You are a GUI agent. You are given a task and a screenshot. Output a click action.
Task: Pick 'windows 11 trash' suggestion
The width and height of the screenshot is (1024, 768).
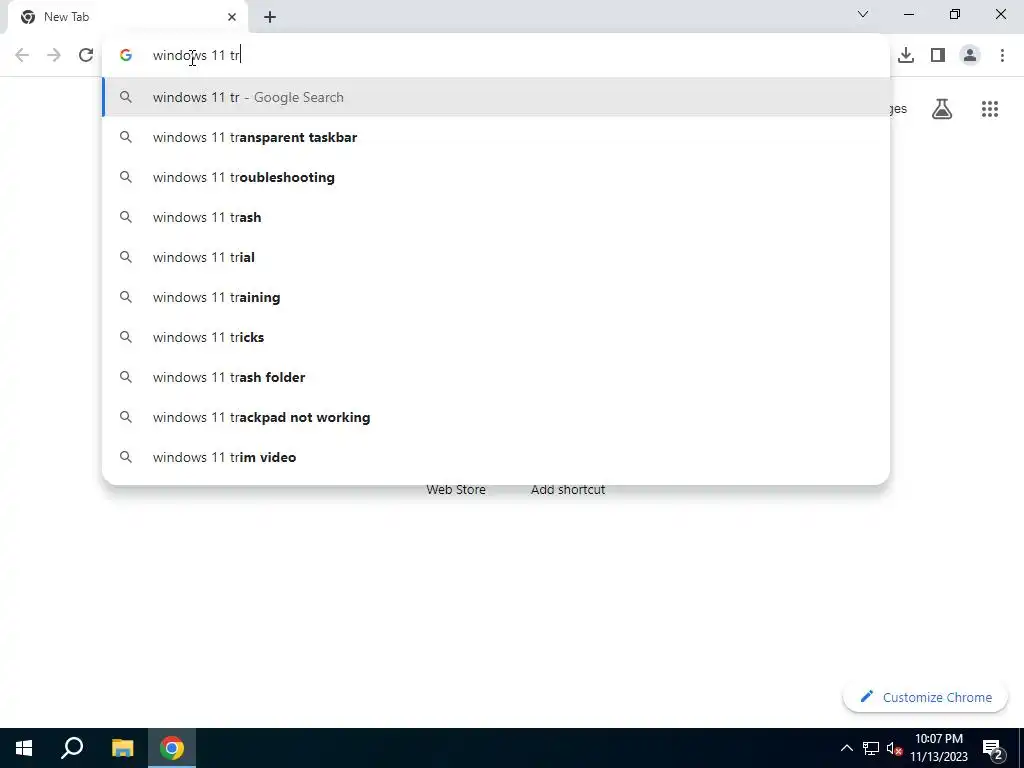pos(496,217)
